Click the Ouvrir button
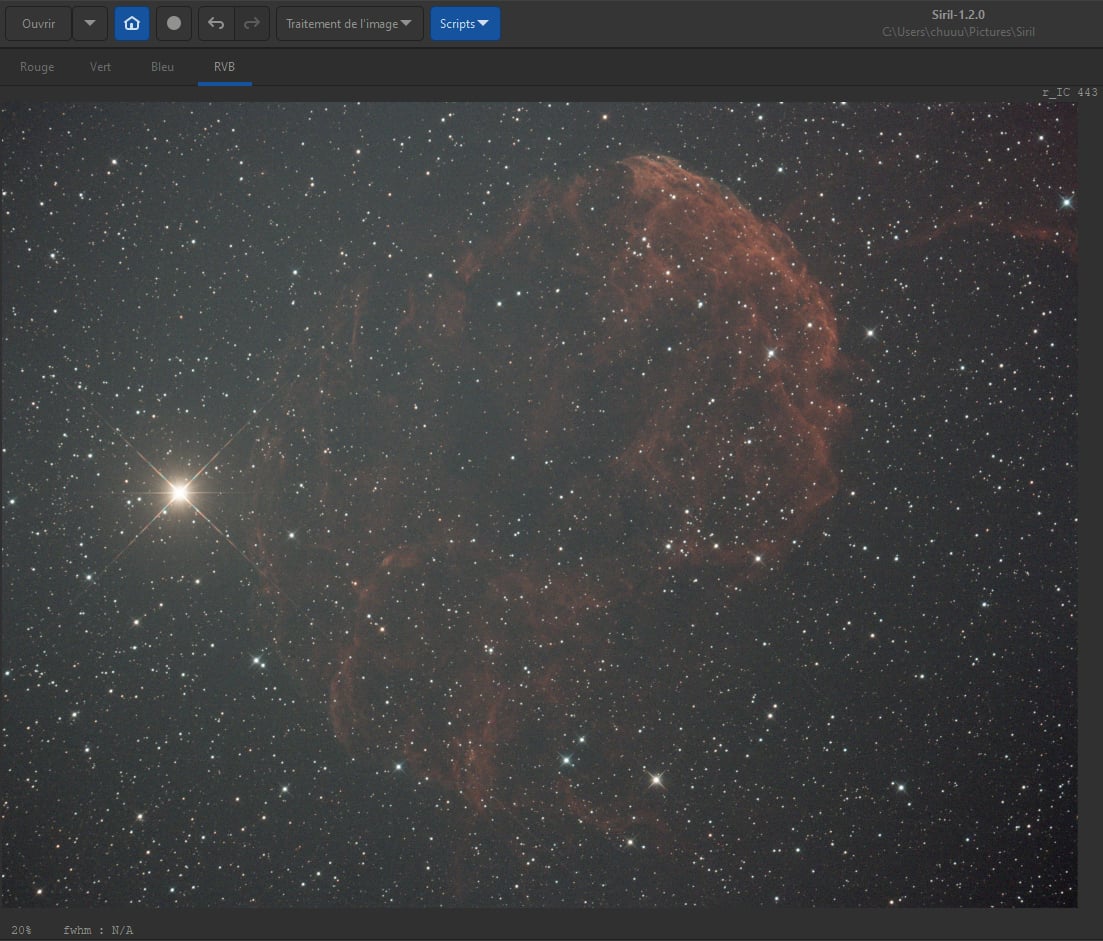 (38, 23)
